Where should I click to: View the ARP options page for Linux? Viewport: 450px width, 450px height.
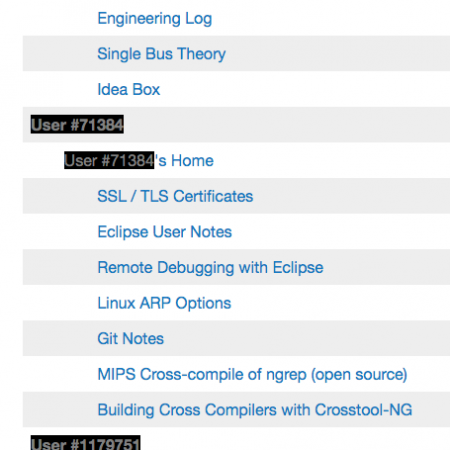coord(164,303)
